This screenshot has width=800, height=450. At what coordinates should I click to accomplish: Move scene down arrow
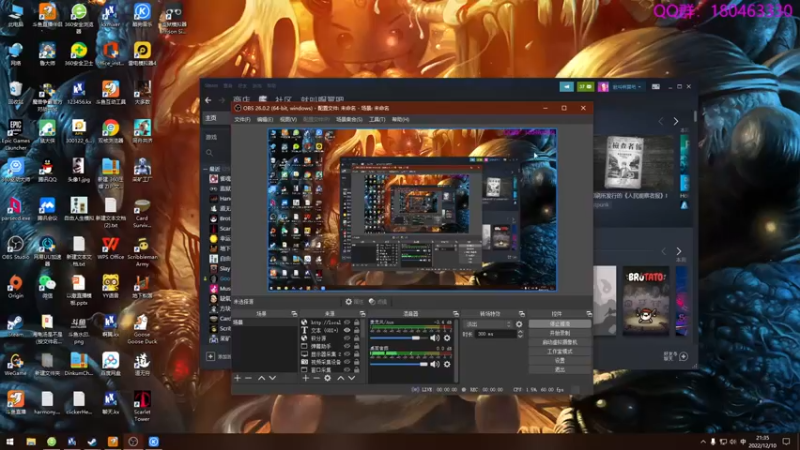[x=272, y=378]
